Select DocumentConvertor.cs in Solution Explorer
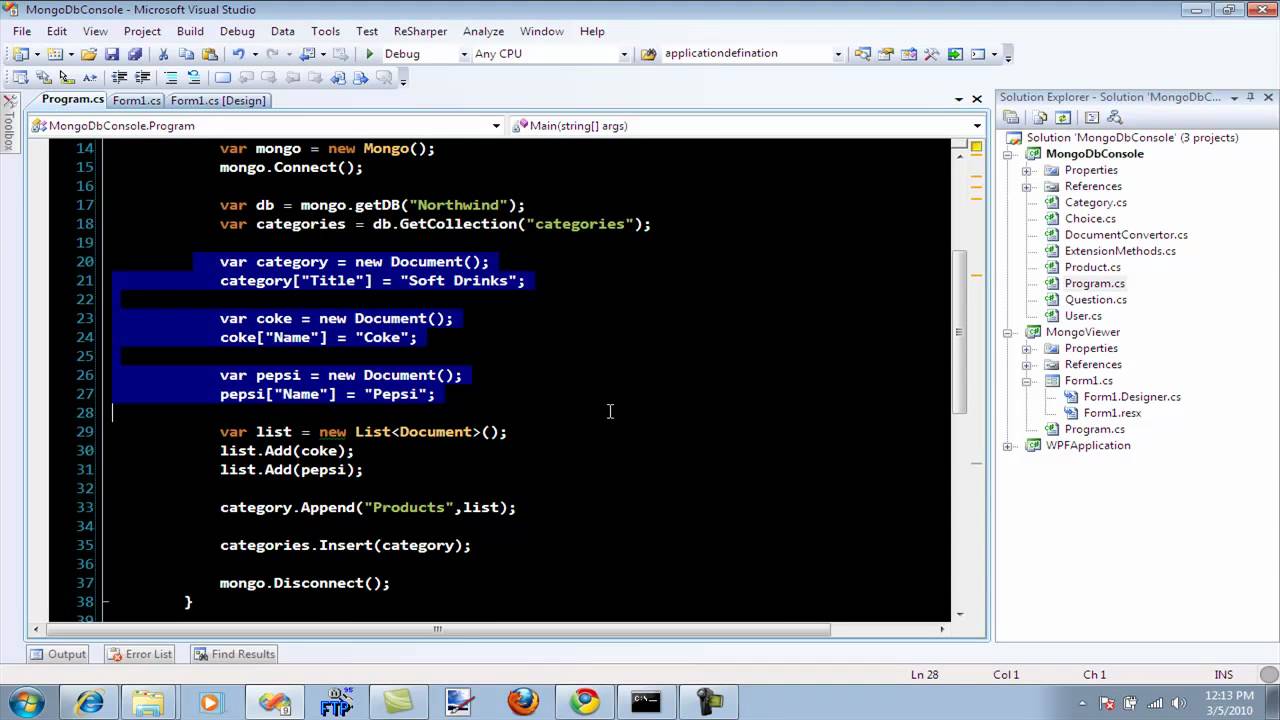Viewport: 1280px width, 720px height. [x=1126, y=235]
